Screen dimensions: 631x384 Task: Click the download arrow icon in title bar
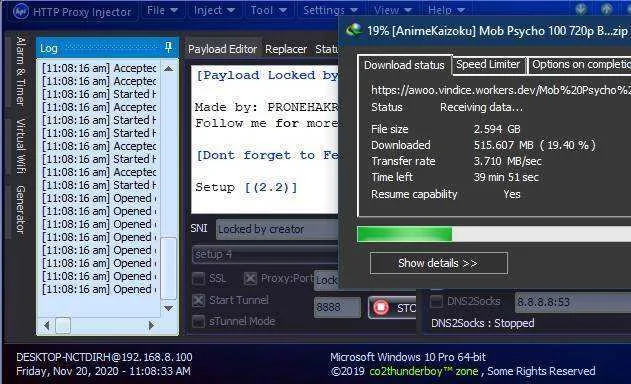(580, 9)
